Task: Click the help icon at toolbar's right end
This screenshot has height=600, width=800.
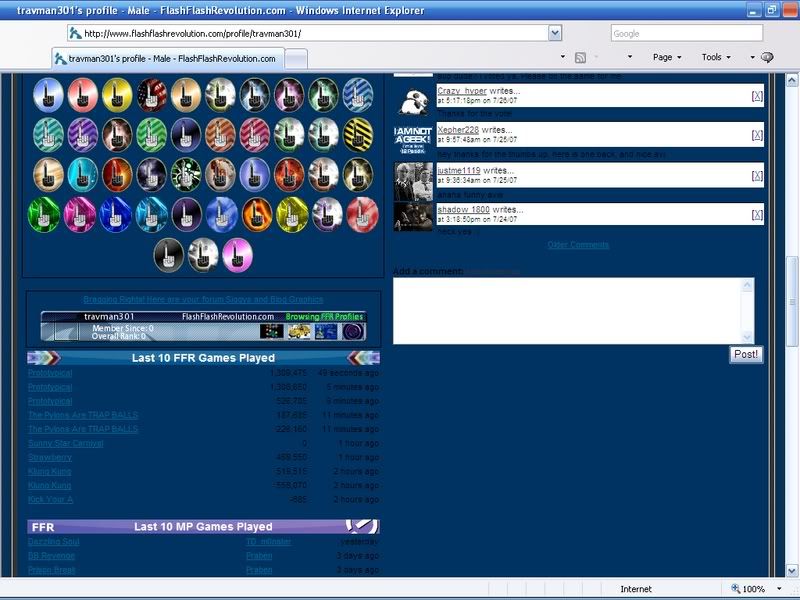Action: click(x=768, y=57)
